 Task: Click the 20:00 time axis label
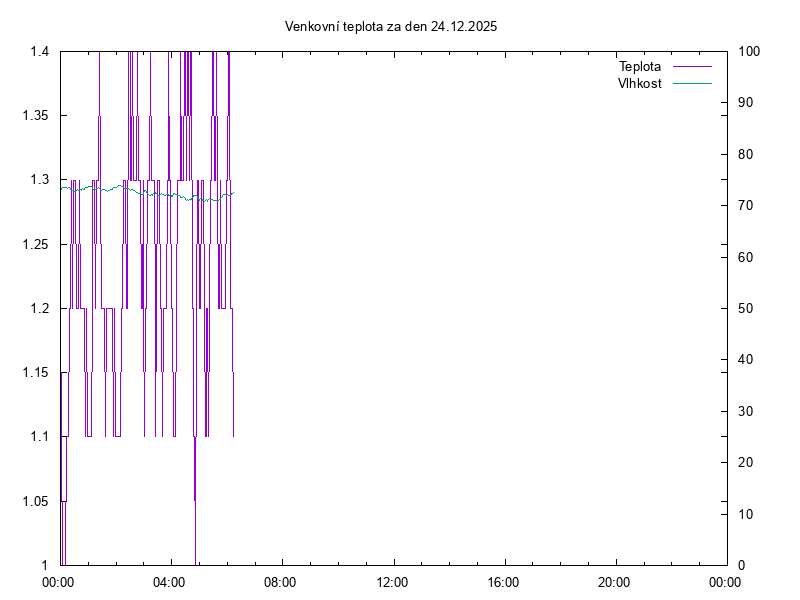click(614, 582)
